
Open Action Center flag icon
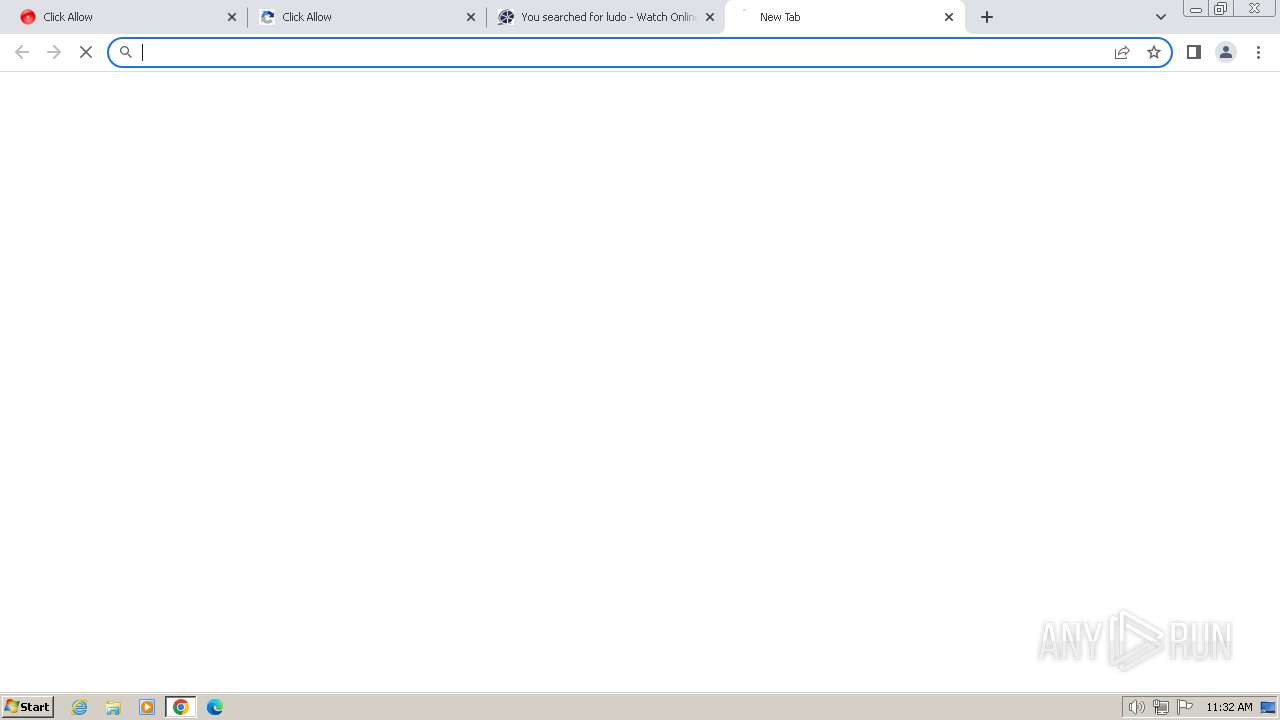coord(1185,707)
